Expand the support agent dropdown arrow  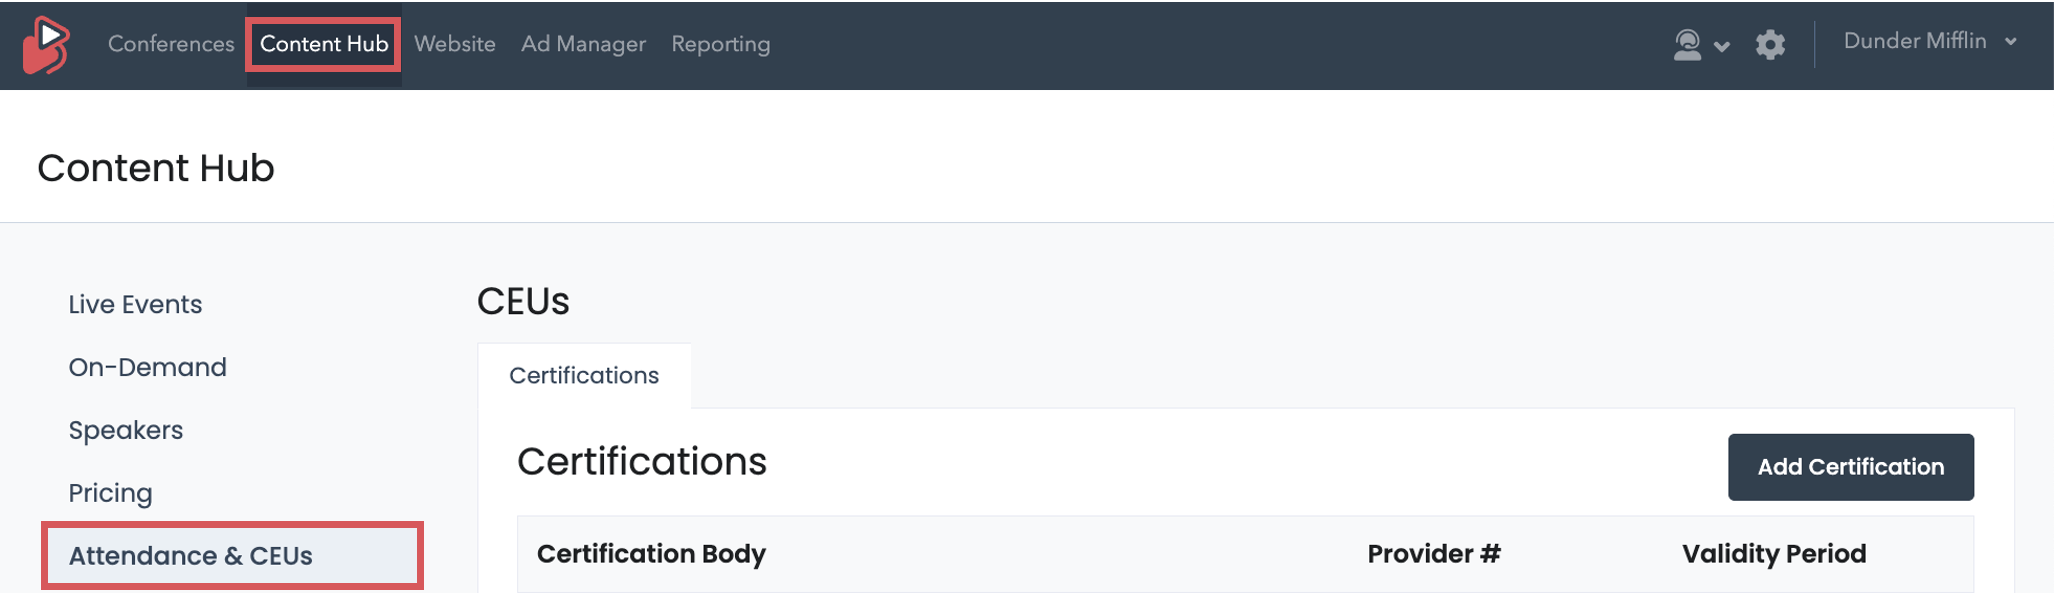(x=1721, y=46)
